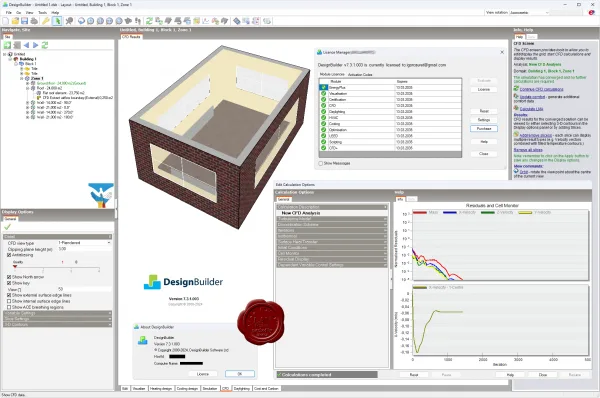The image size is (600, 398).
Task: Enable Show AOE breathing regions
Action: [x=9, y=307]
